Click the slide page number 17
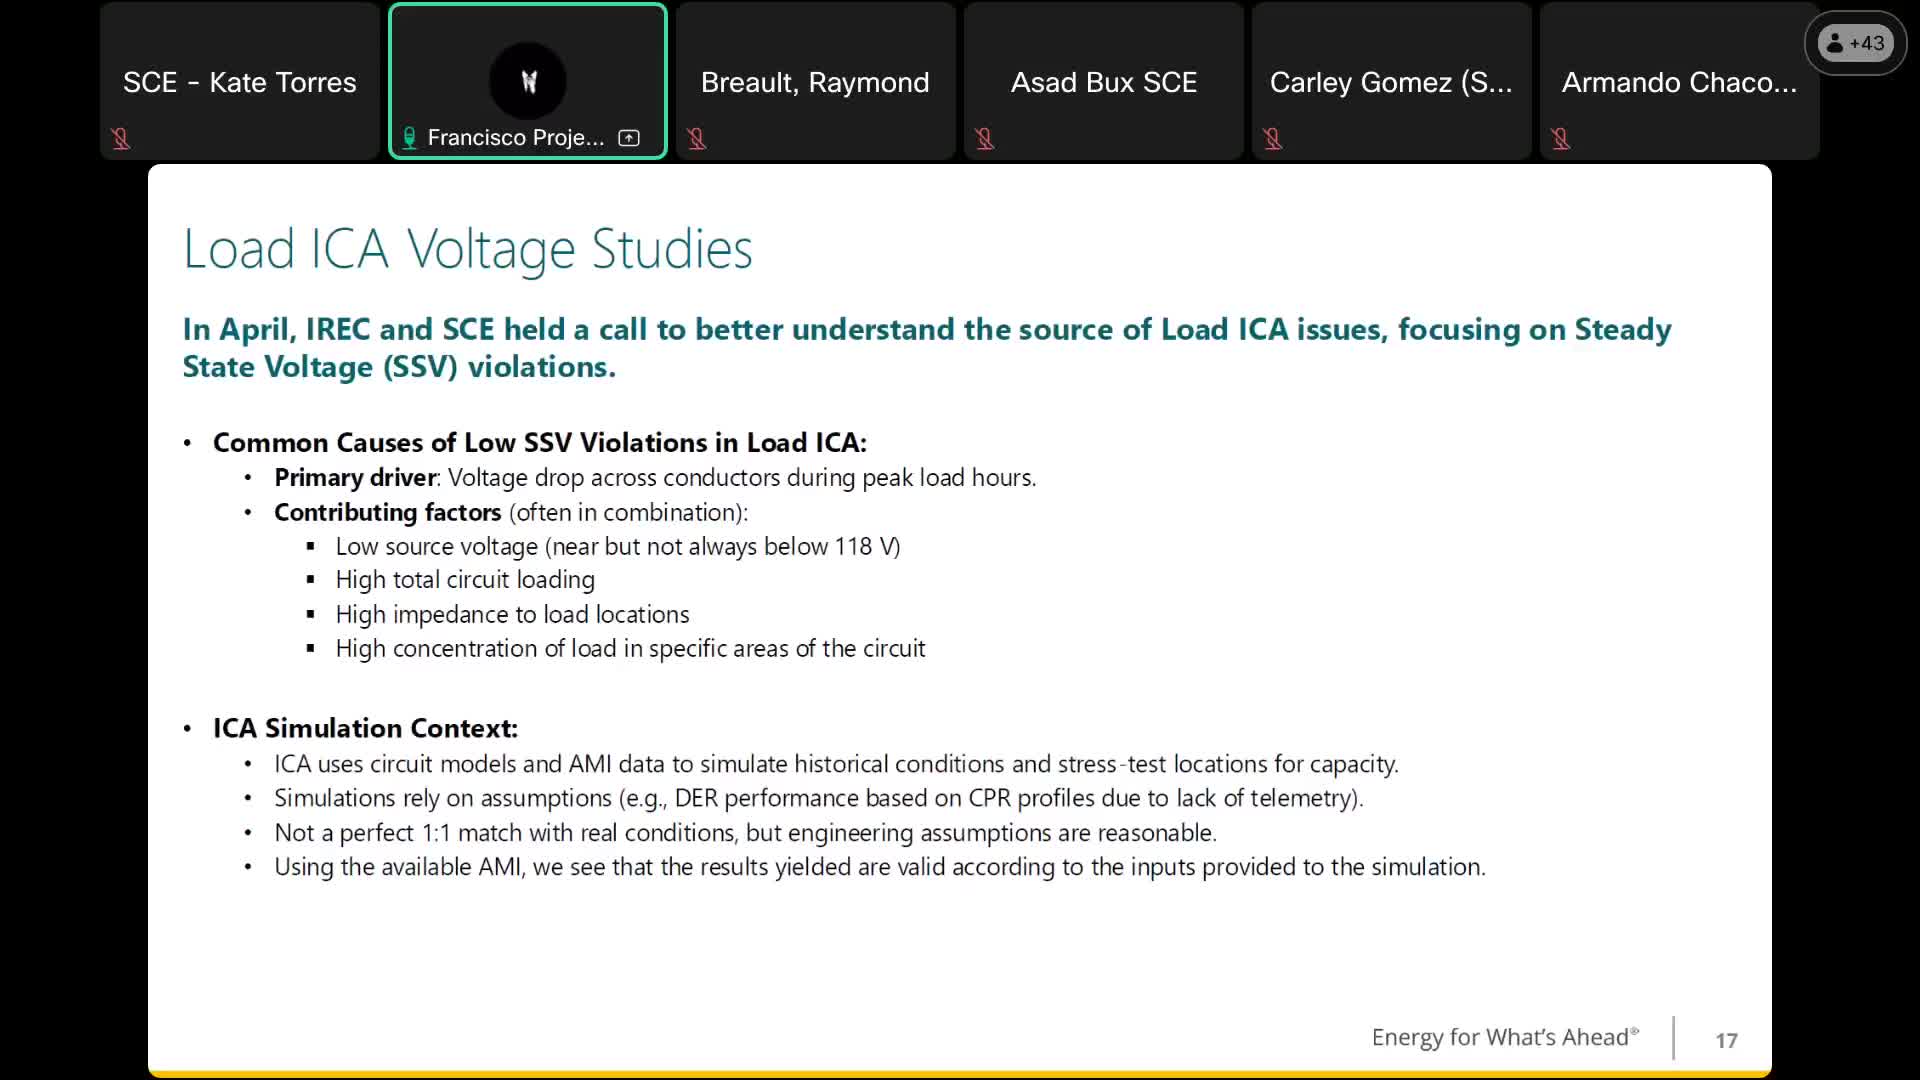The image size is (1920, 1080). point(1726,1040)
